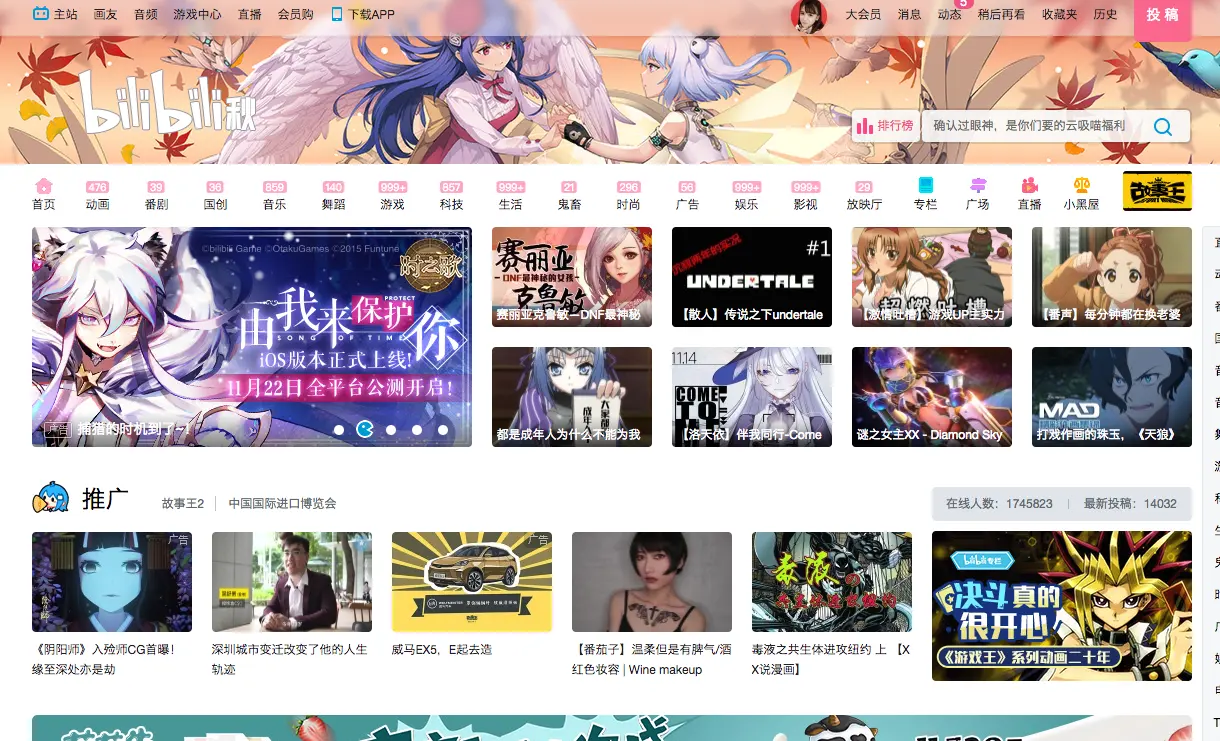The width and height of the screenshot is (1220, 741).
Task: Open the 小黑屋 icon
Action: [x=1081, y=186]
